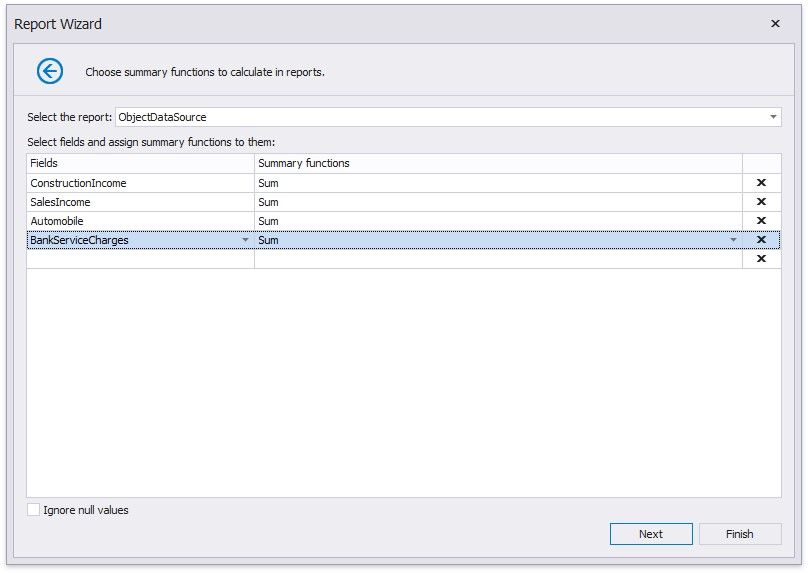Screen dimensions: 808x573
Task: Delete the SalesIncome row
Action: coord(761,202)
